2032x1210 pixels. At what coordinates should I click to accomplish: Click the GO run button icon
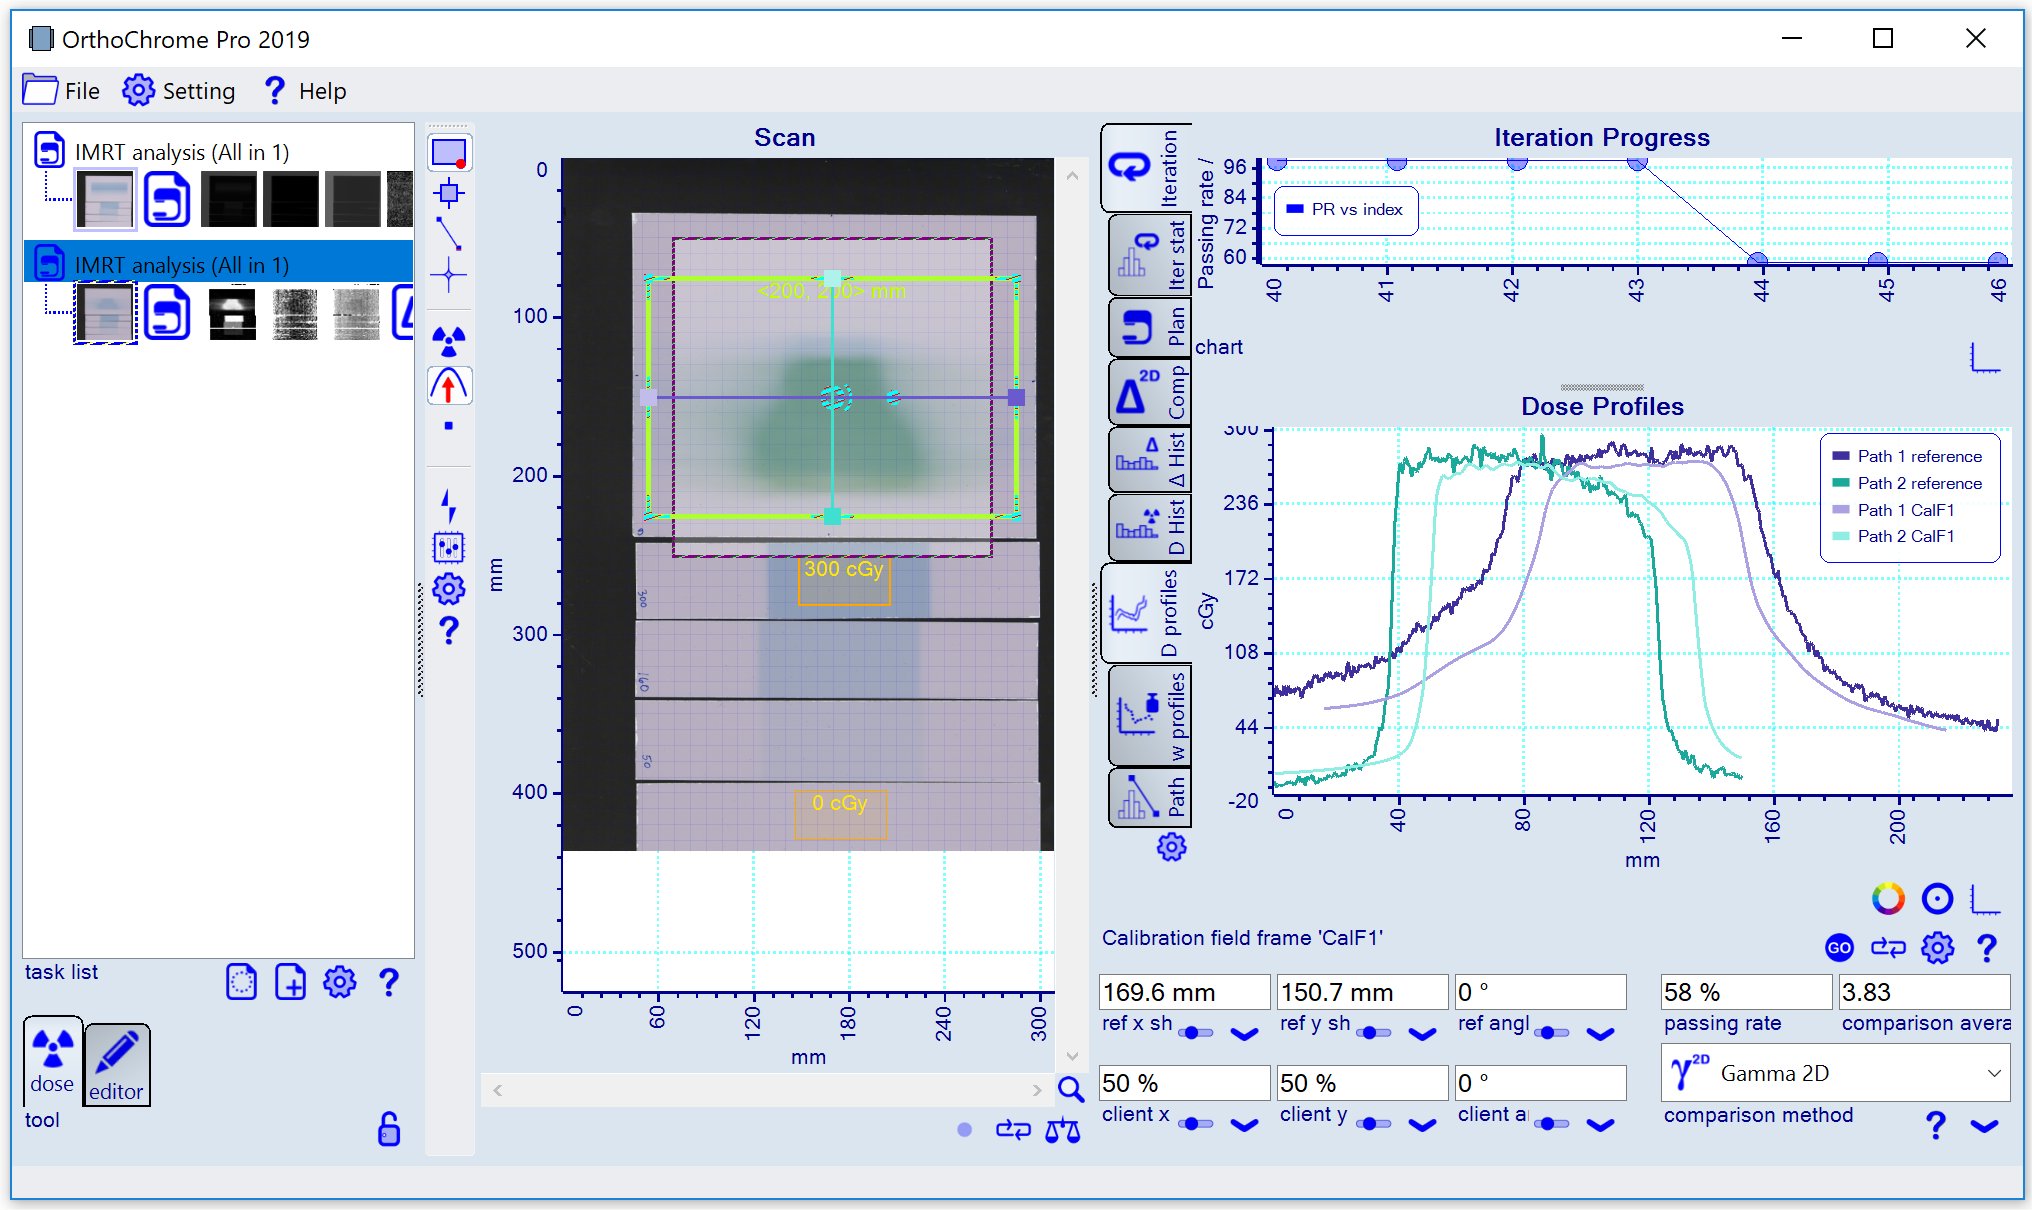coord(1839,947)
